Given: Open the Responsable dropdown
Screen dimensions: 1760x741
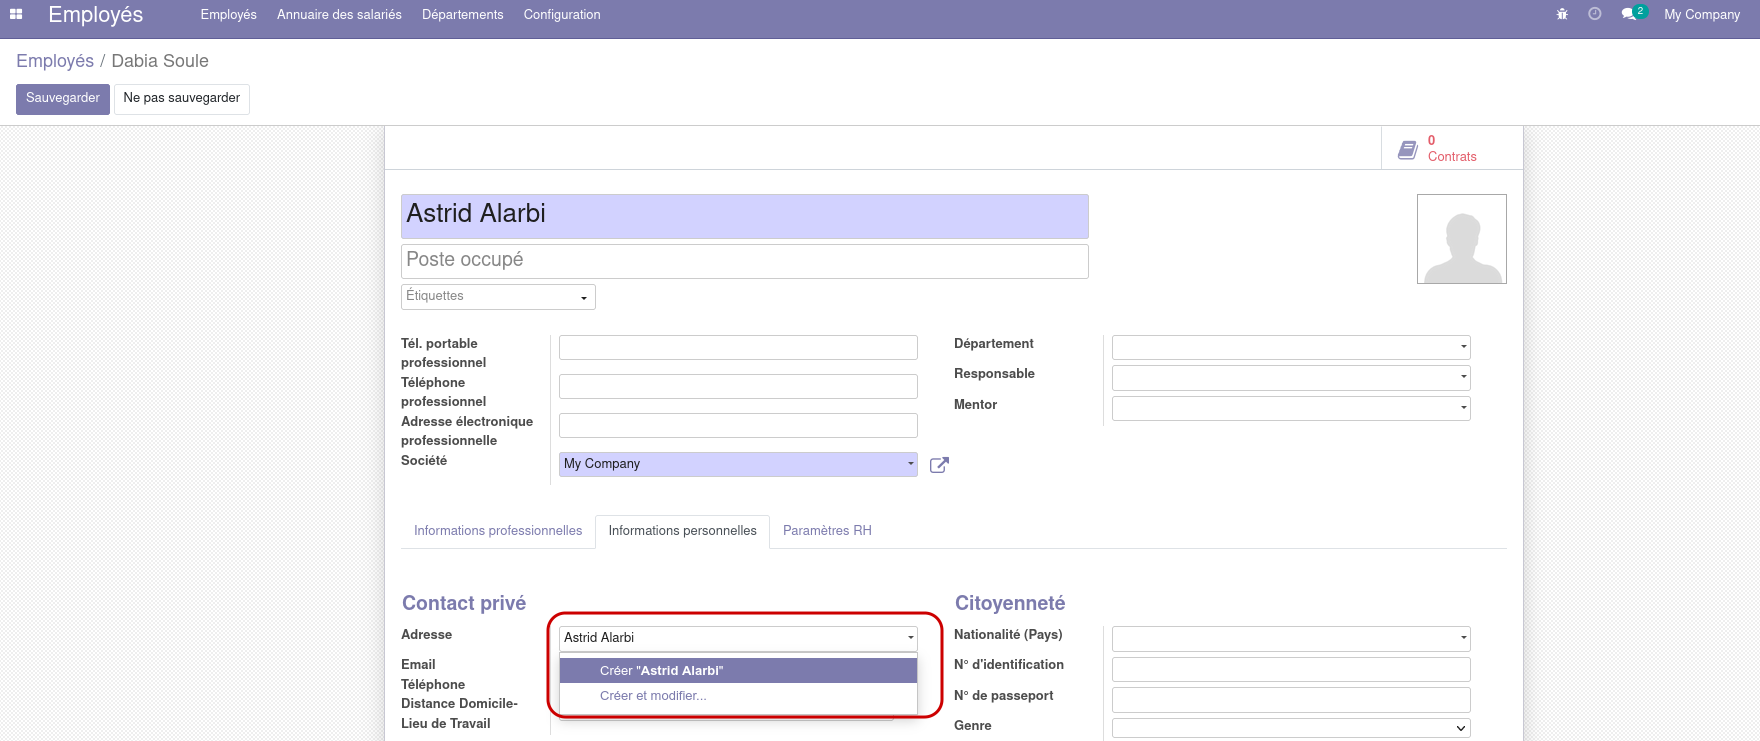Looking at the screenshot, I should pos(1291,378).
